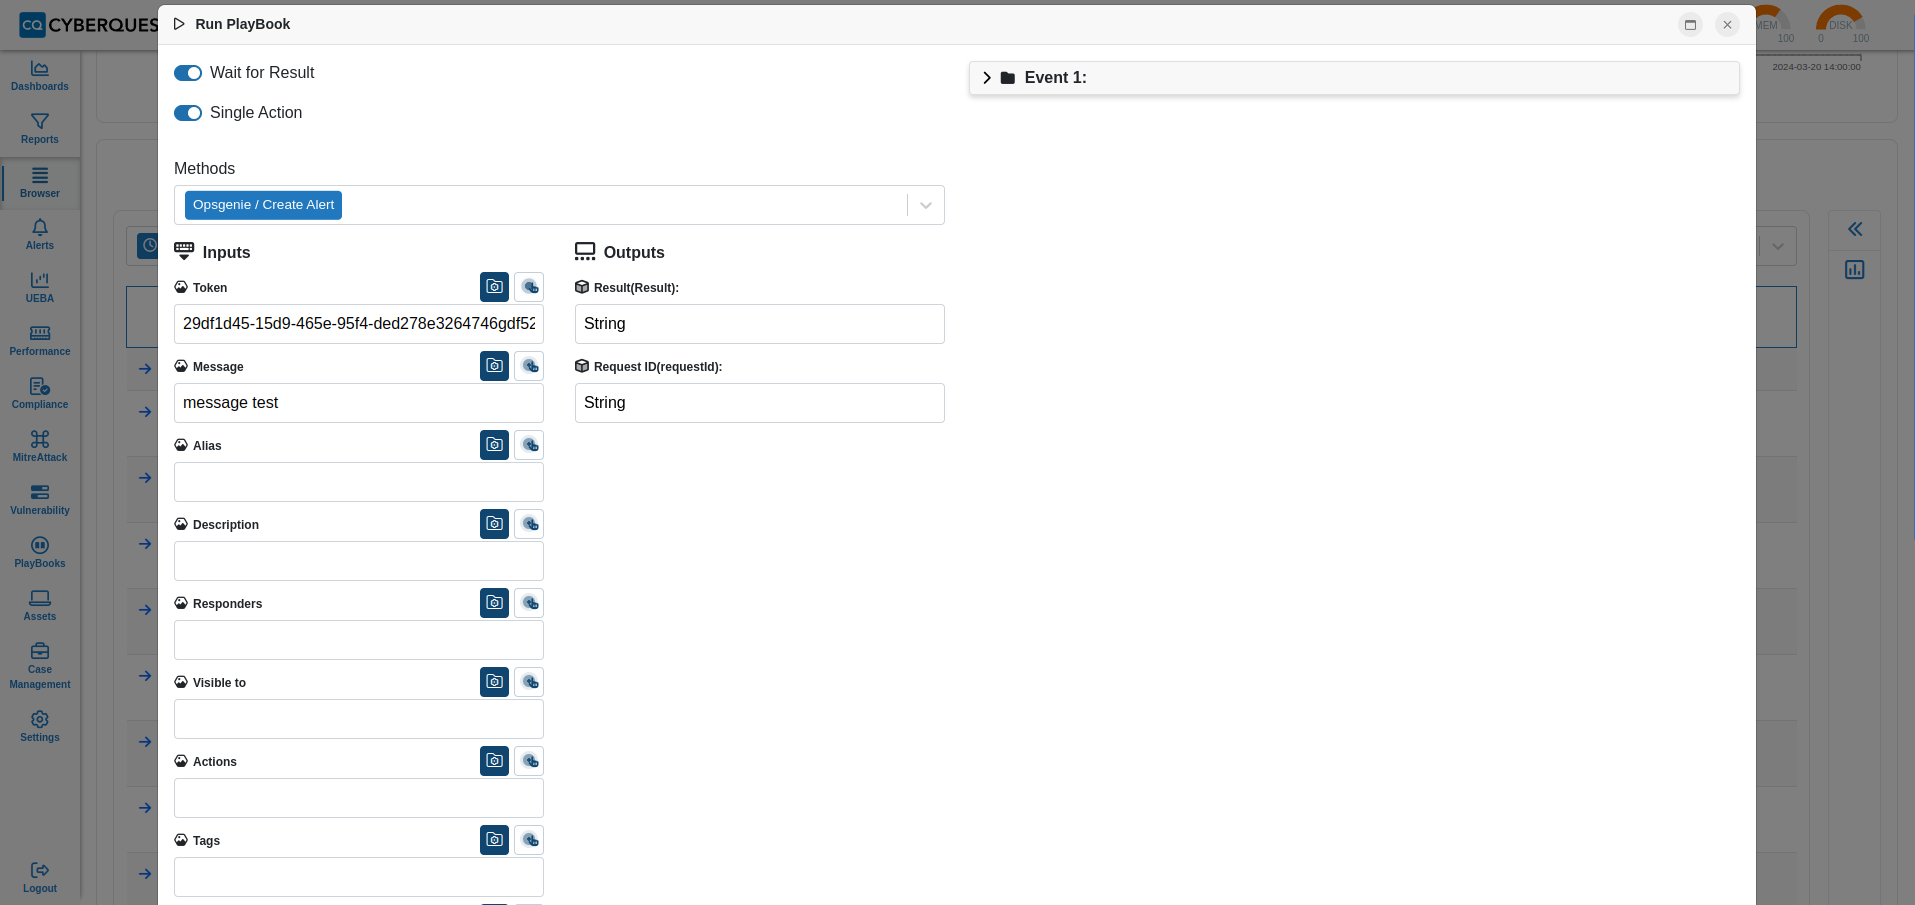Open Assets in the sidebar
This screenshot has width=1915, height=905.
coord(40,606)
